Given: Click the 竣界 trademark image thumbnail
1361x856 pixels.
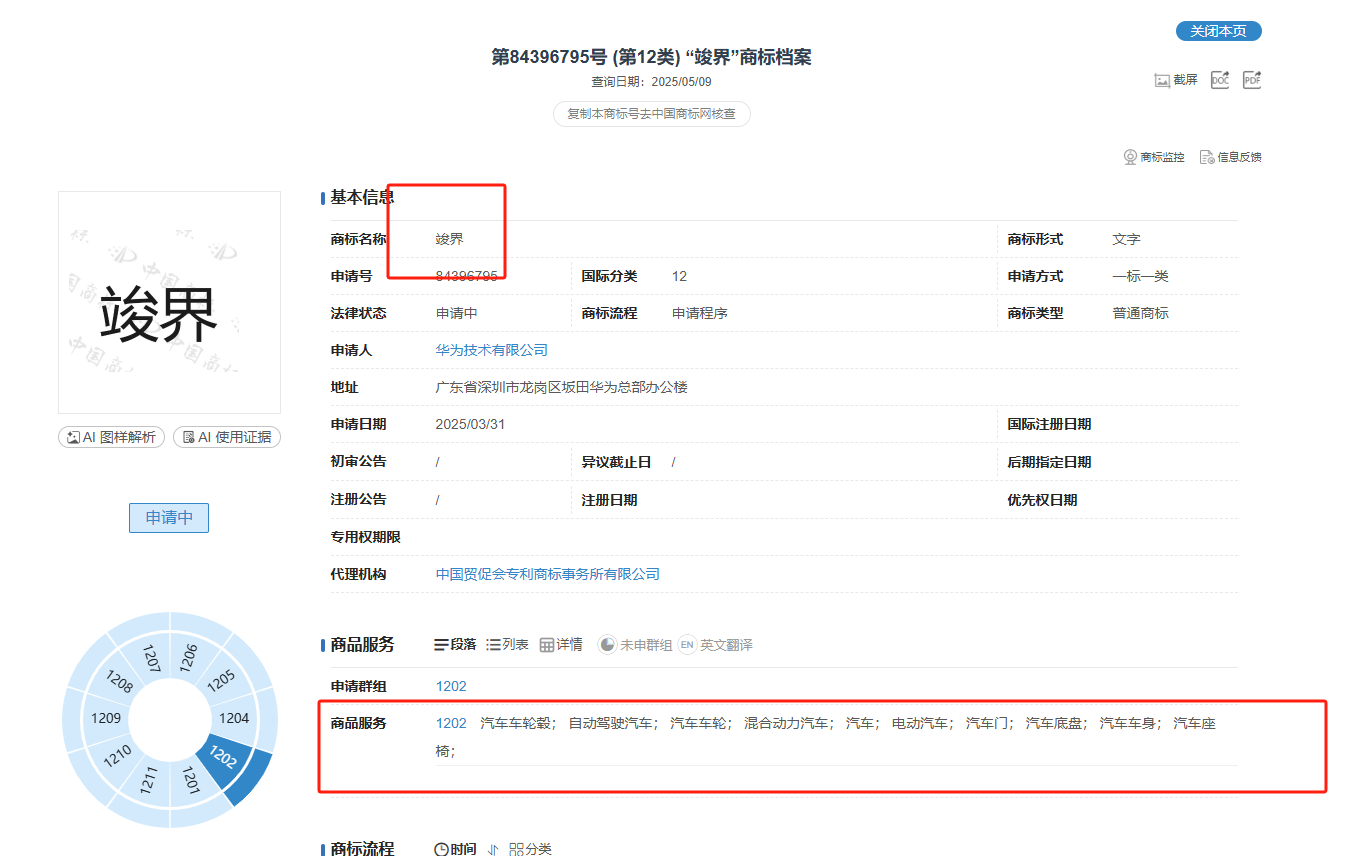Looking at the screenshot, I should [x=169, y=302].
